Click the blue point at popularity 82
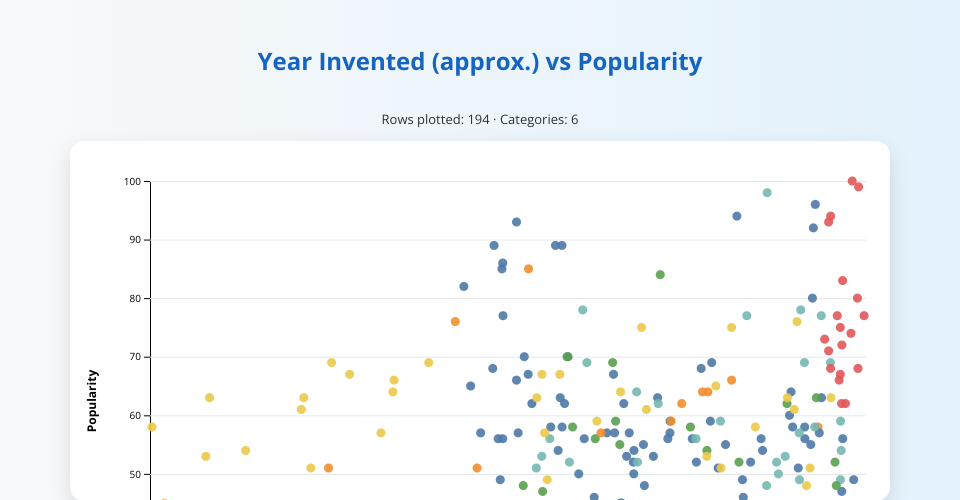960x500 pixels. (464, 287)
